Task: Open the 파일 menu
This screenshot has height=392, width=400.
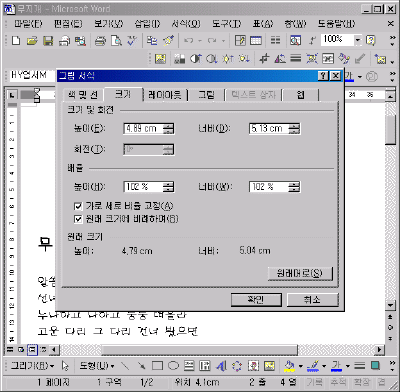Action: coord(28,24)
